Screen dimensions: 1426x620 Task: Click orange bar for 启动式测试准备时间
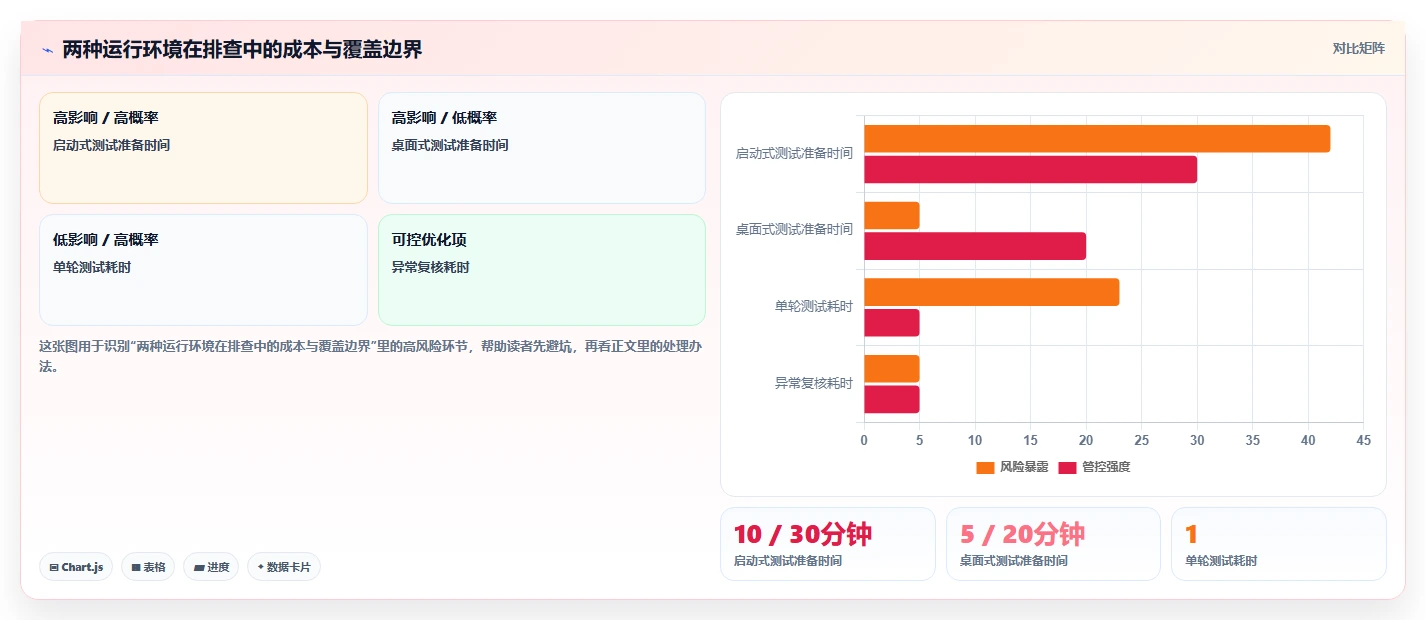tap(1097, 139)
